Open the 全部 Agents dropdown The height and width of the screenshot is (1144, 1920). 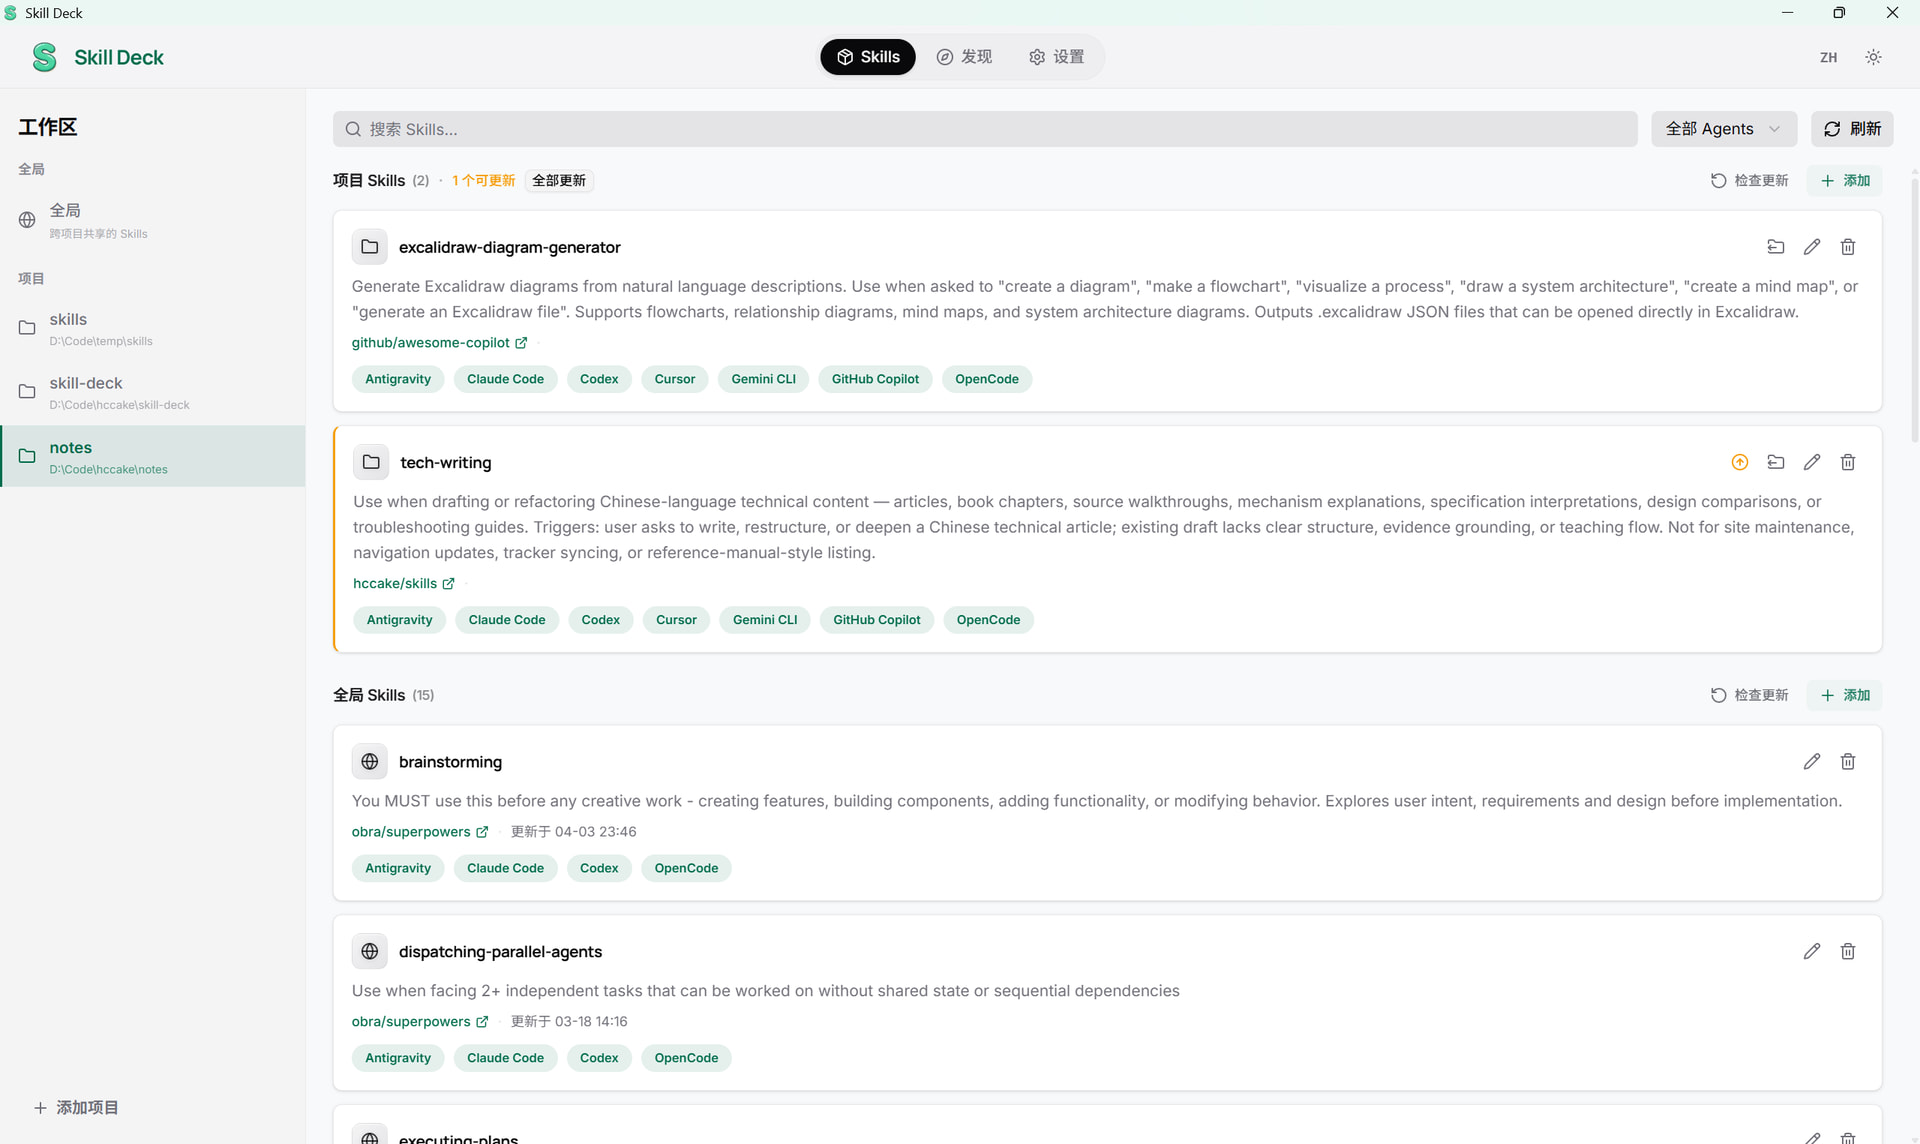[1723, 129]
